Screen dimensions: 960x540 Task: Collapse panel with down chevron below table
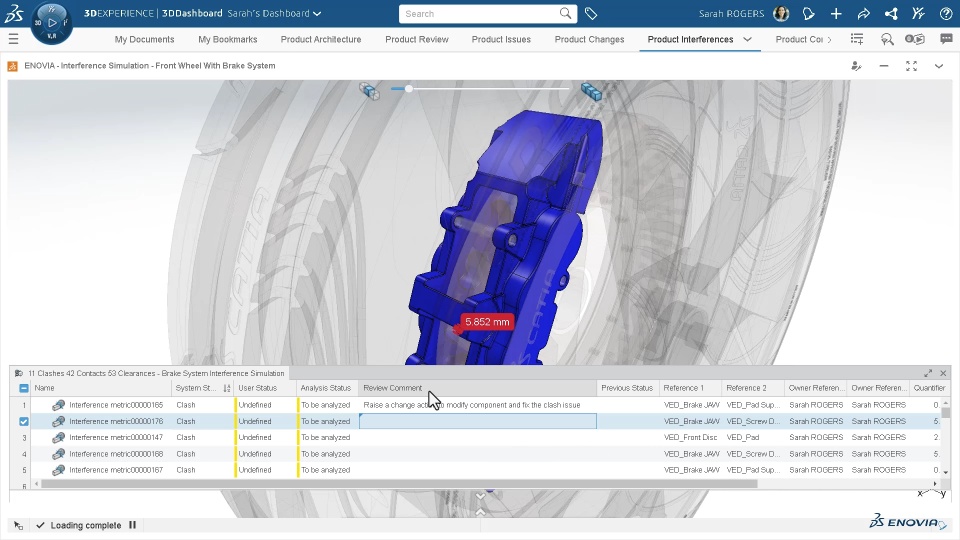pos(481,496)
